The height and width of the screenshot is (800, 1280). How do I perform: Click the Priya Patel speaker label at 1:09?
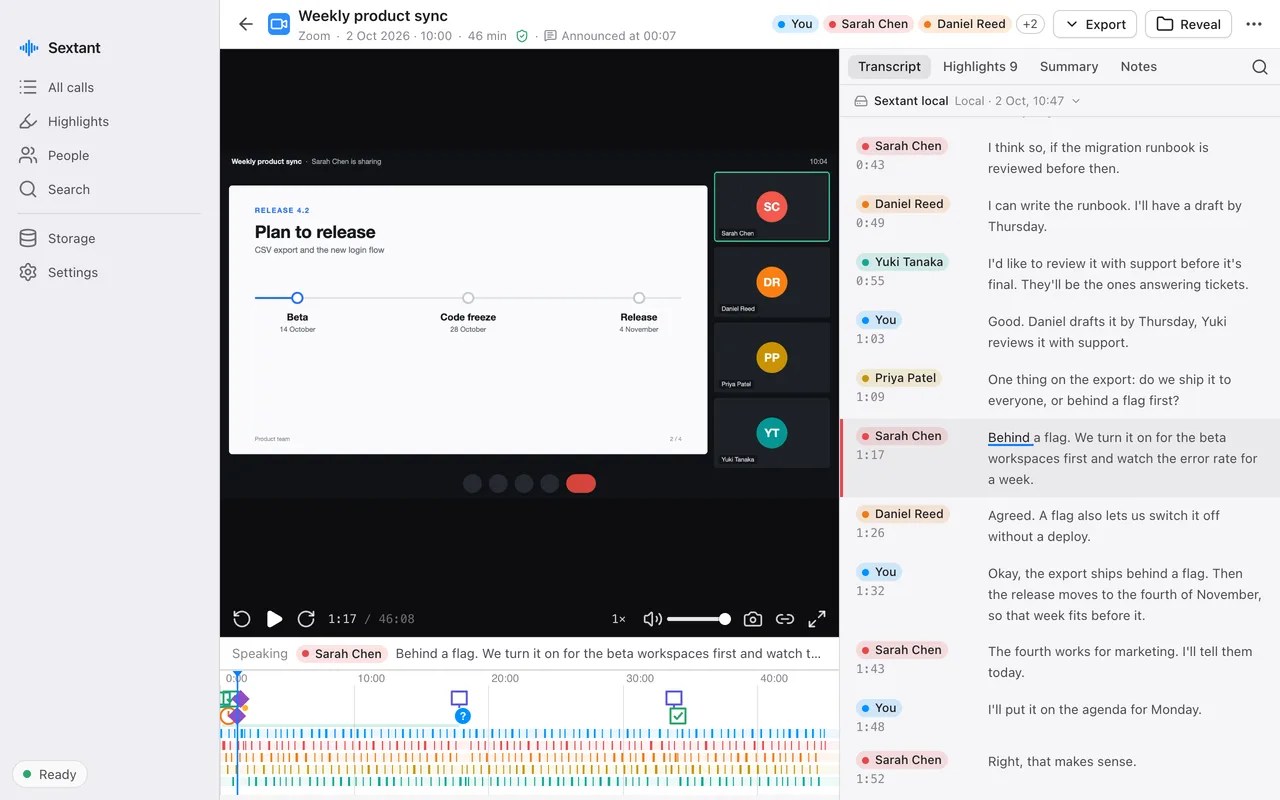tap(900, 378)
